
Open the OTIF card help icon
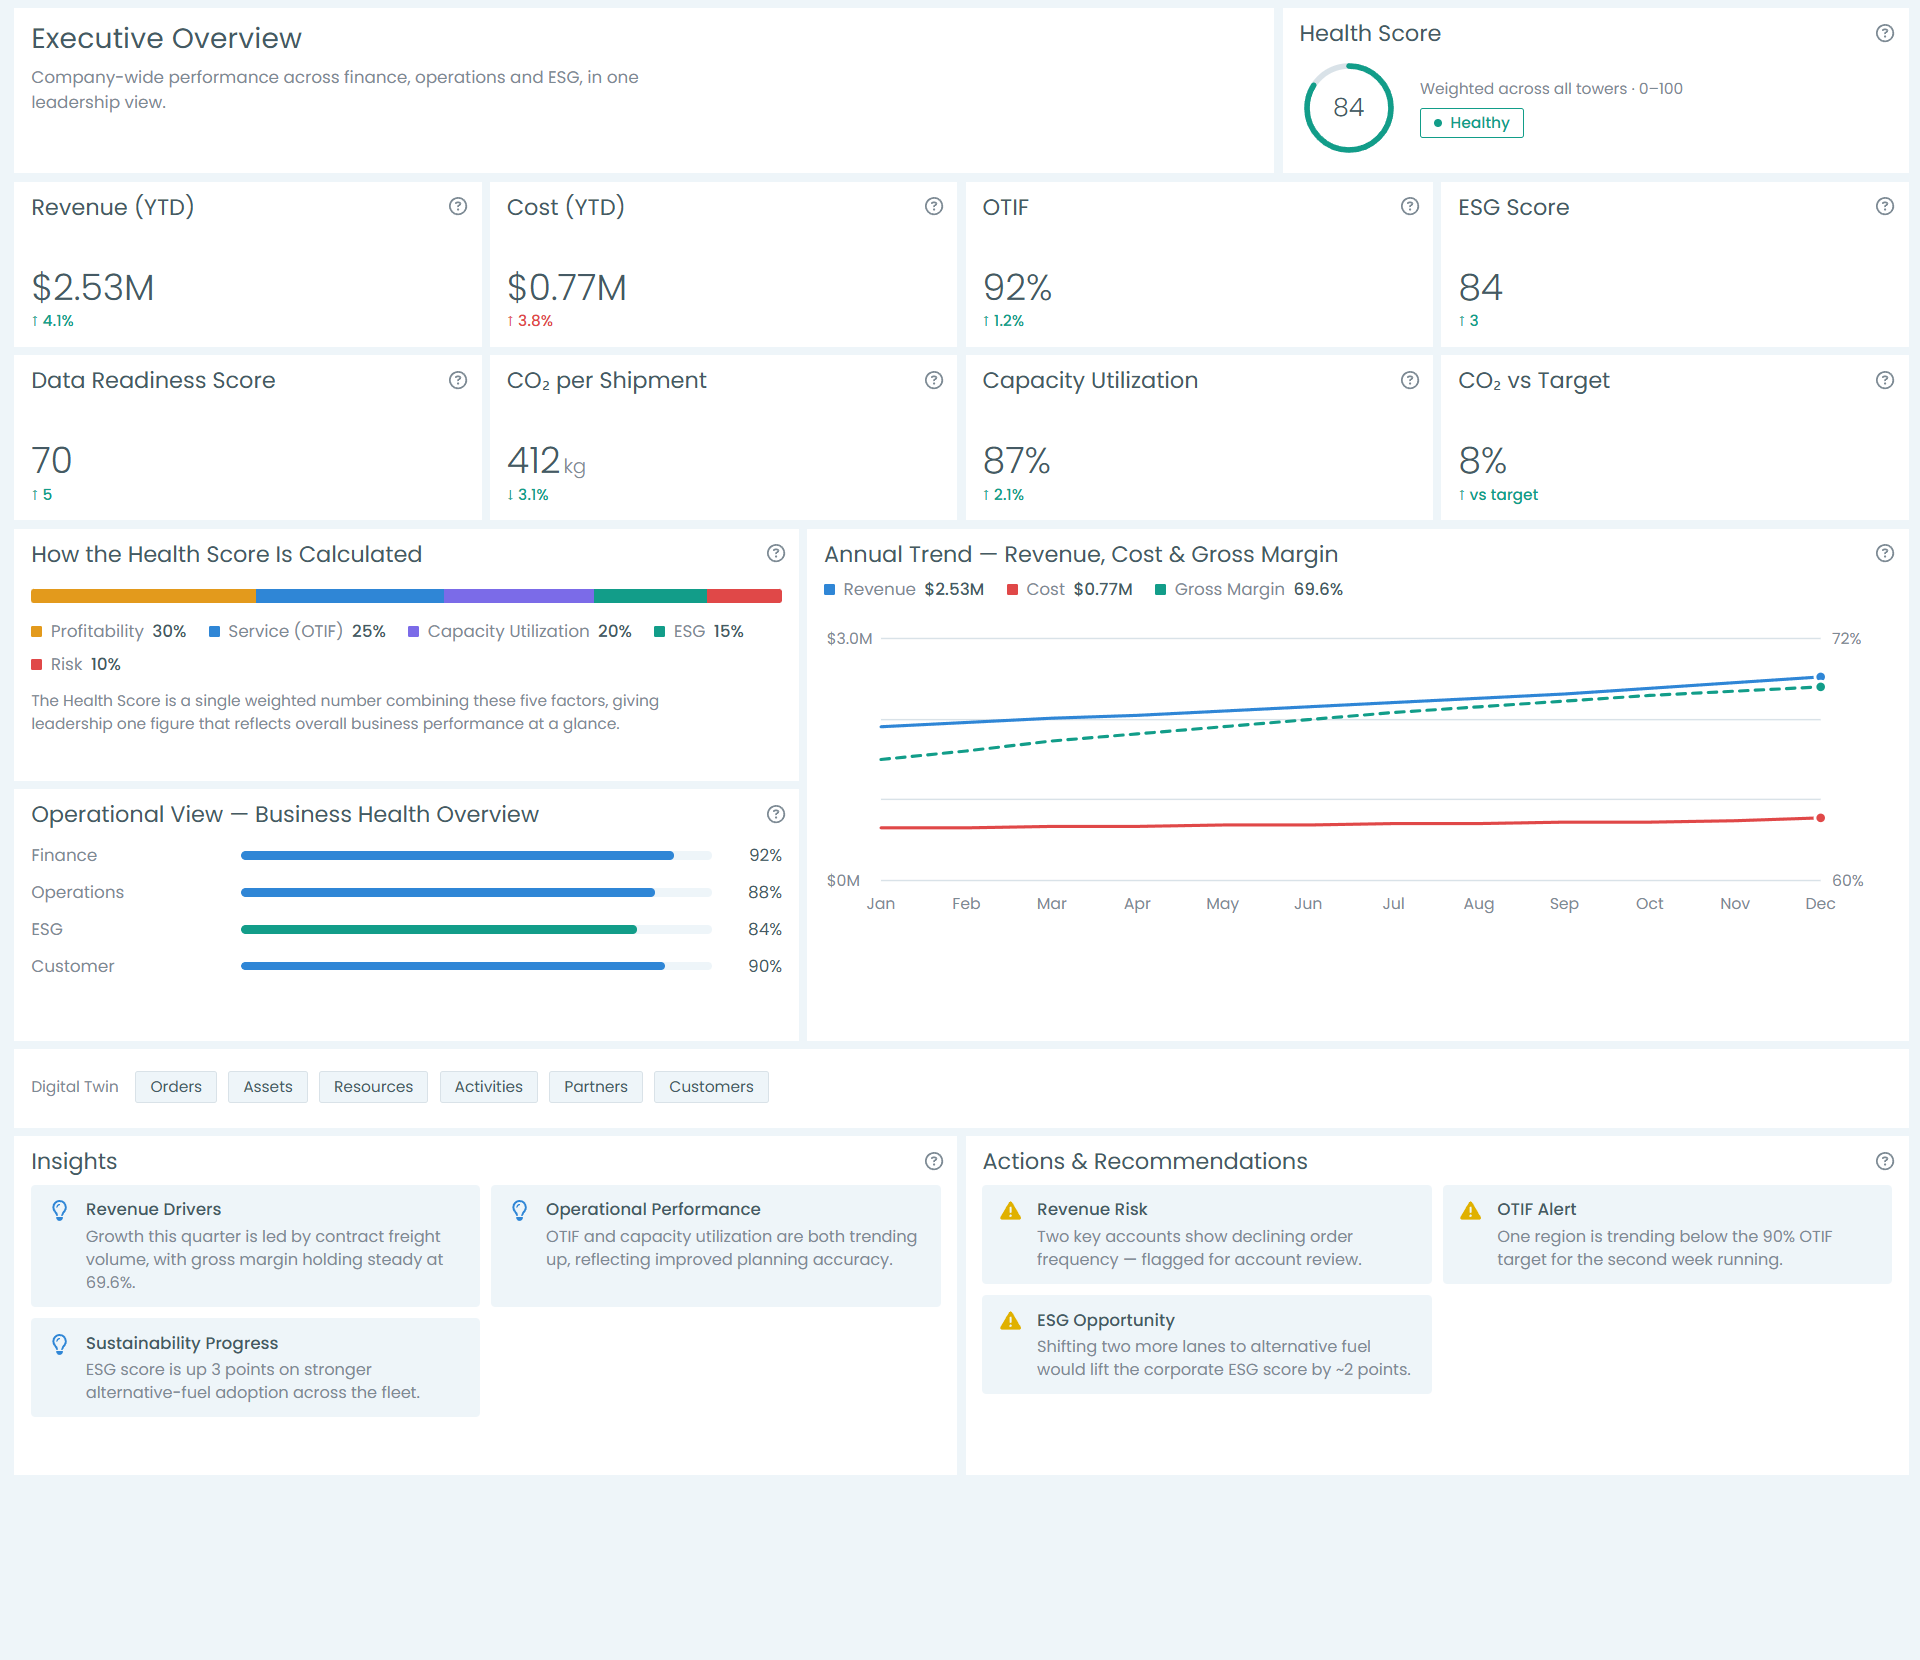click(1410, 206)
